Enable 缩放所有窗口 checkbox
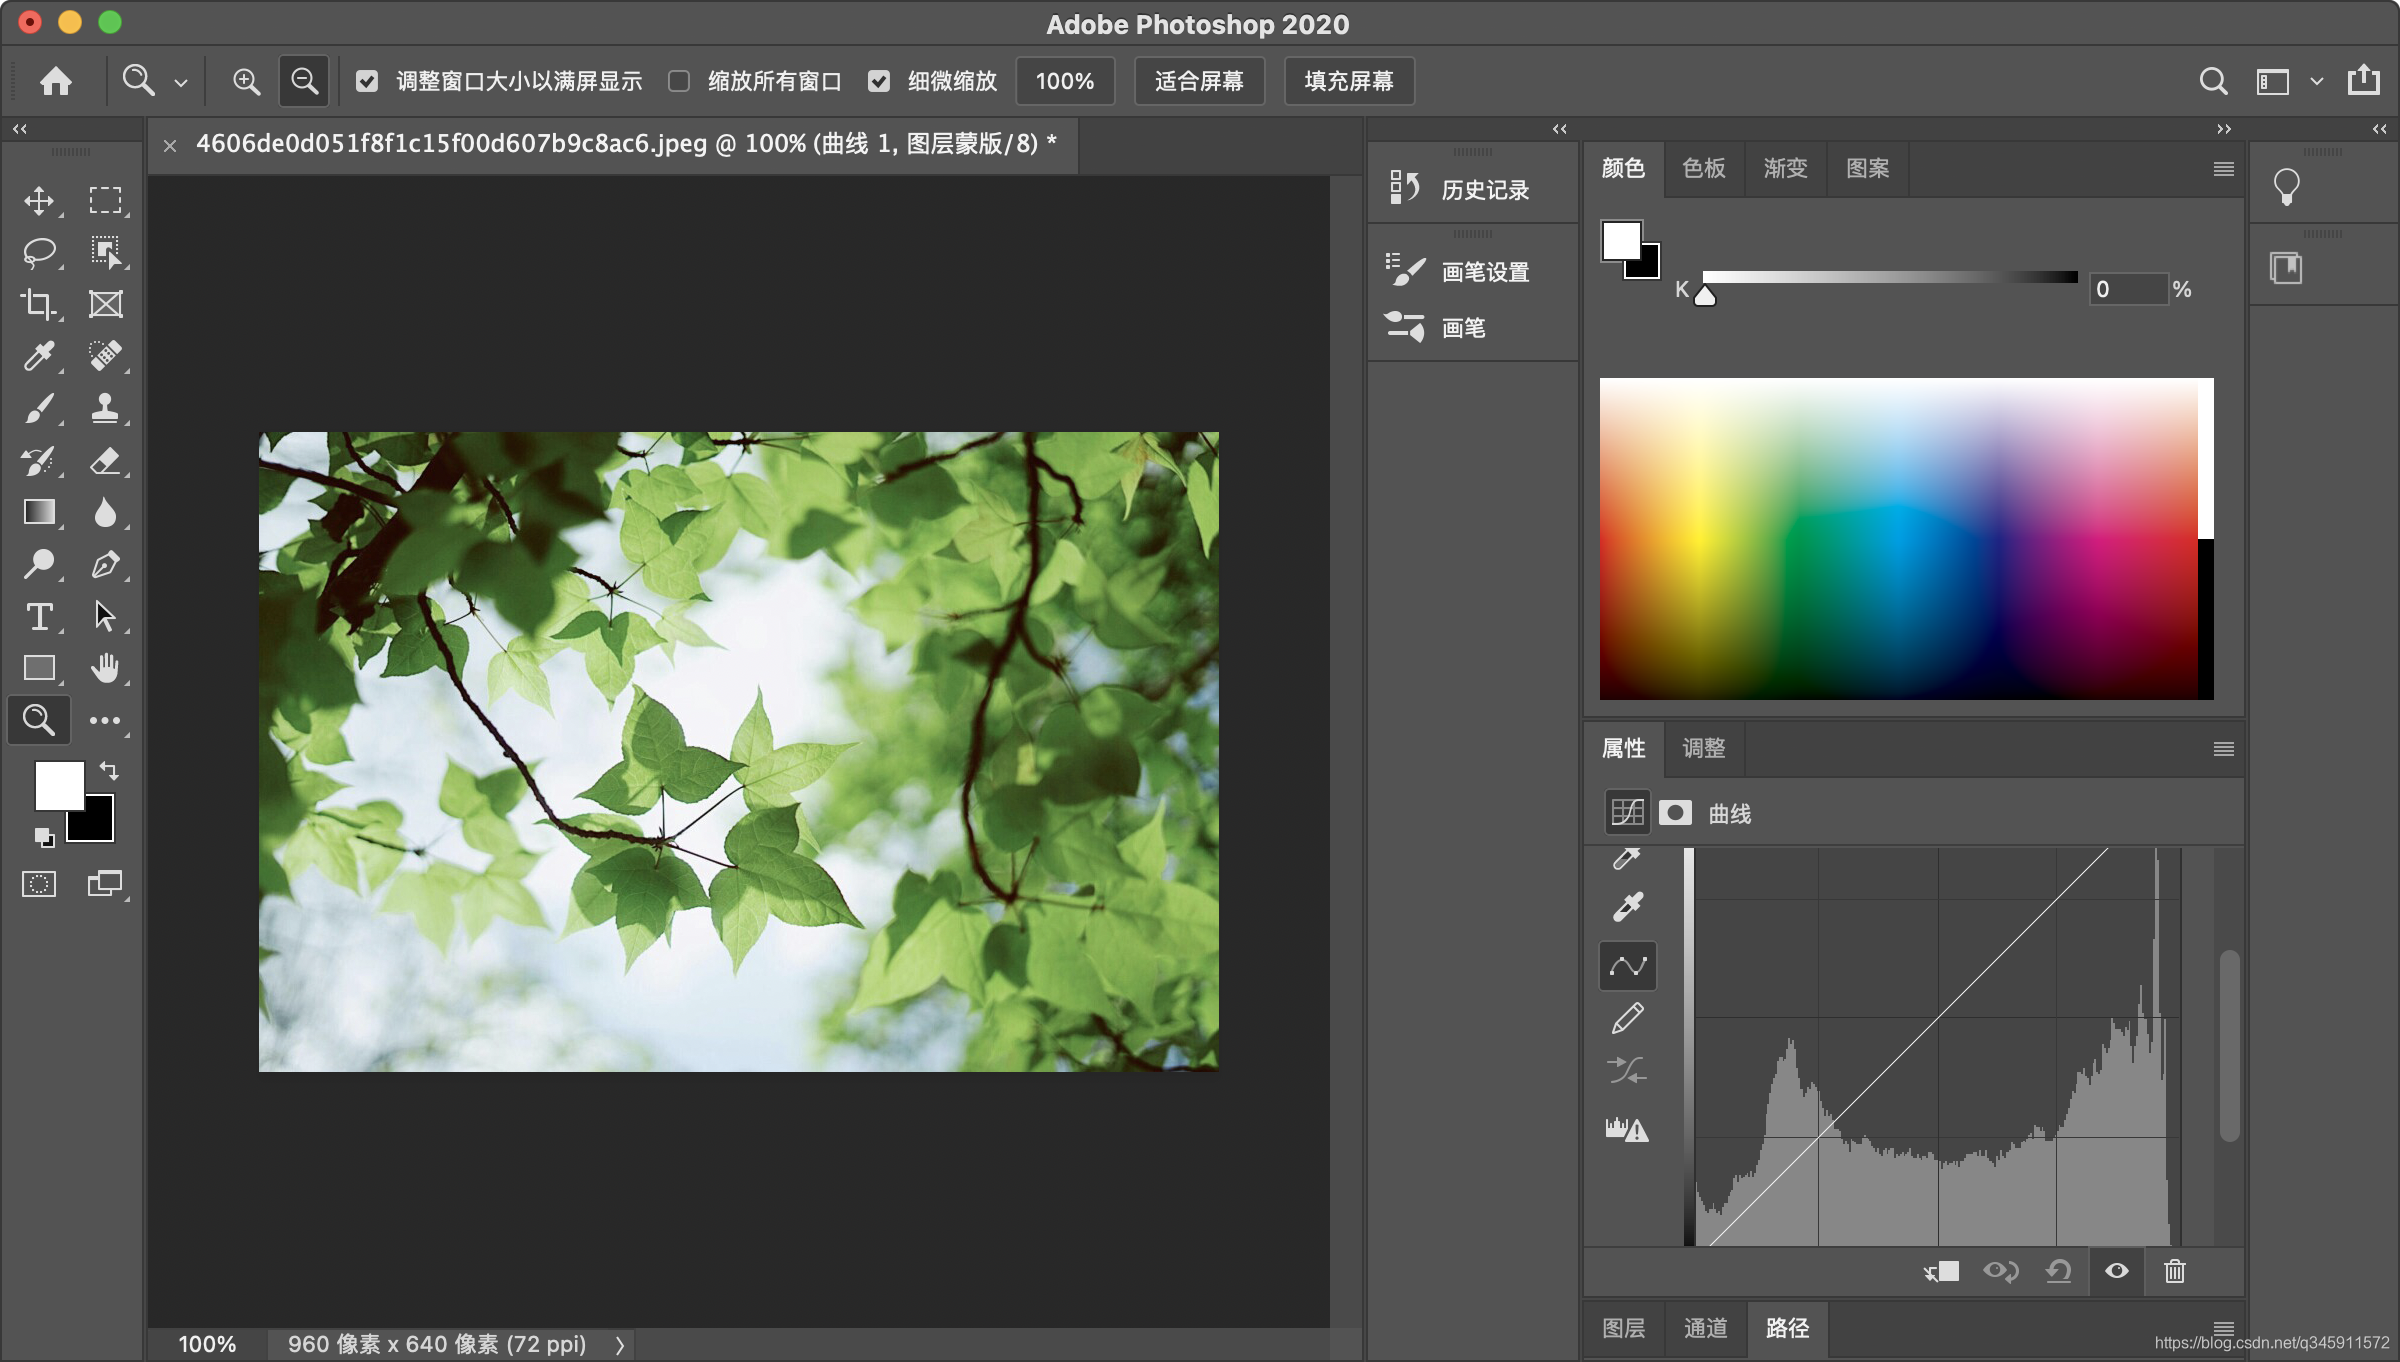This screenshot has height=1362, width=2400. [679, 81]
